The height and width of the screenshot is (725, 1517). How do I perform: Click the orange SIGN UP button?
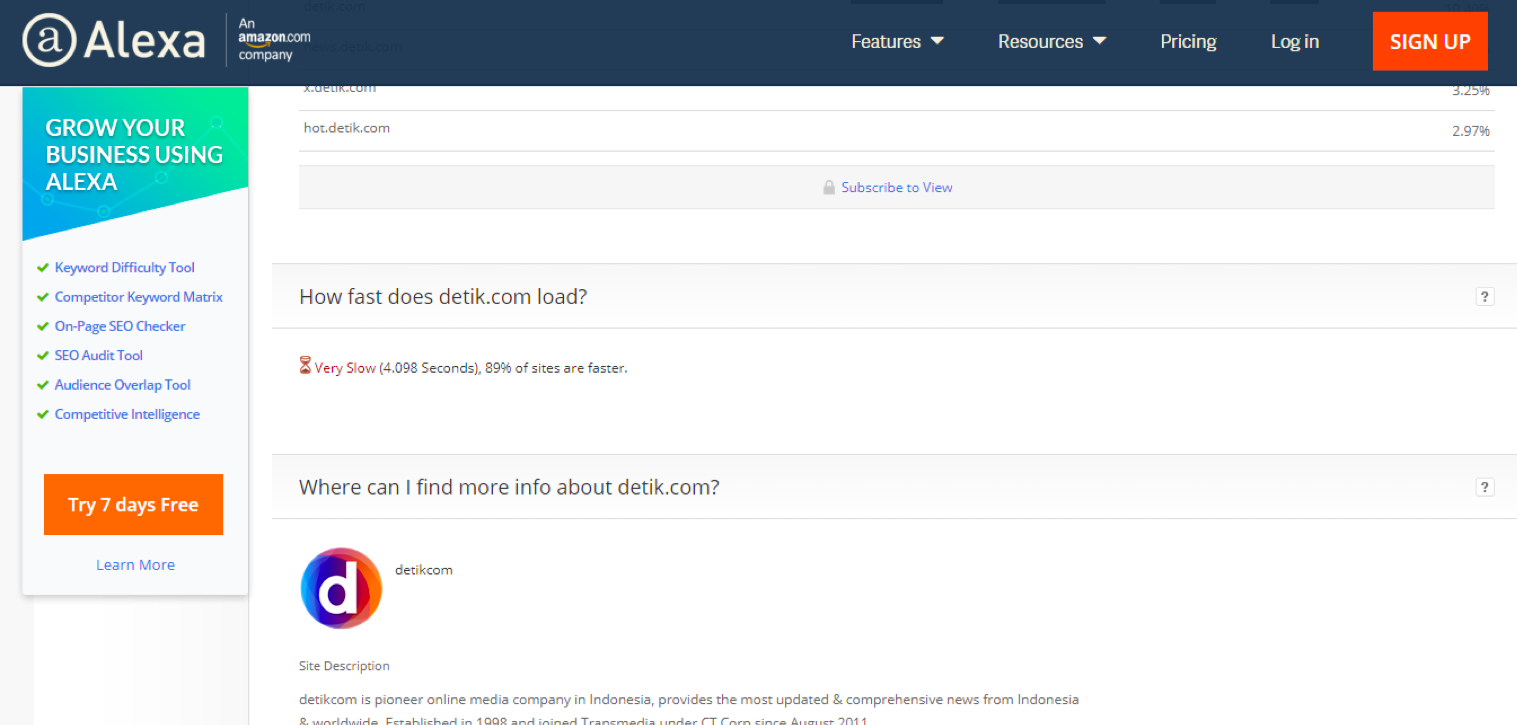(1430, 41)
